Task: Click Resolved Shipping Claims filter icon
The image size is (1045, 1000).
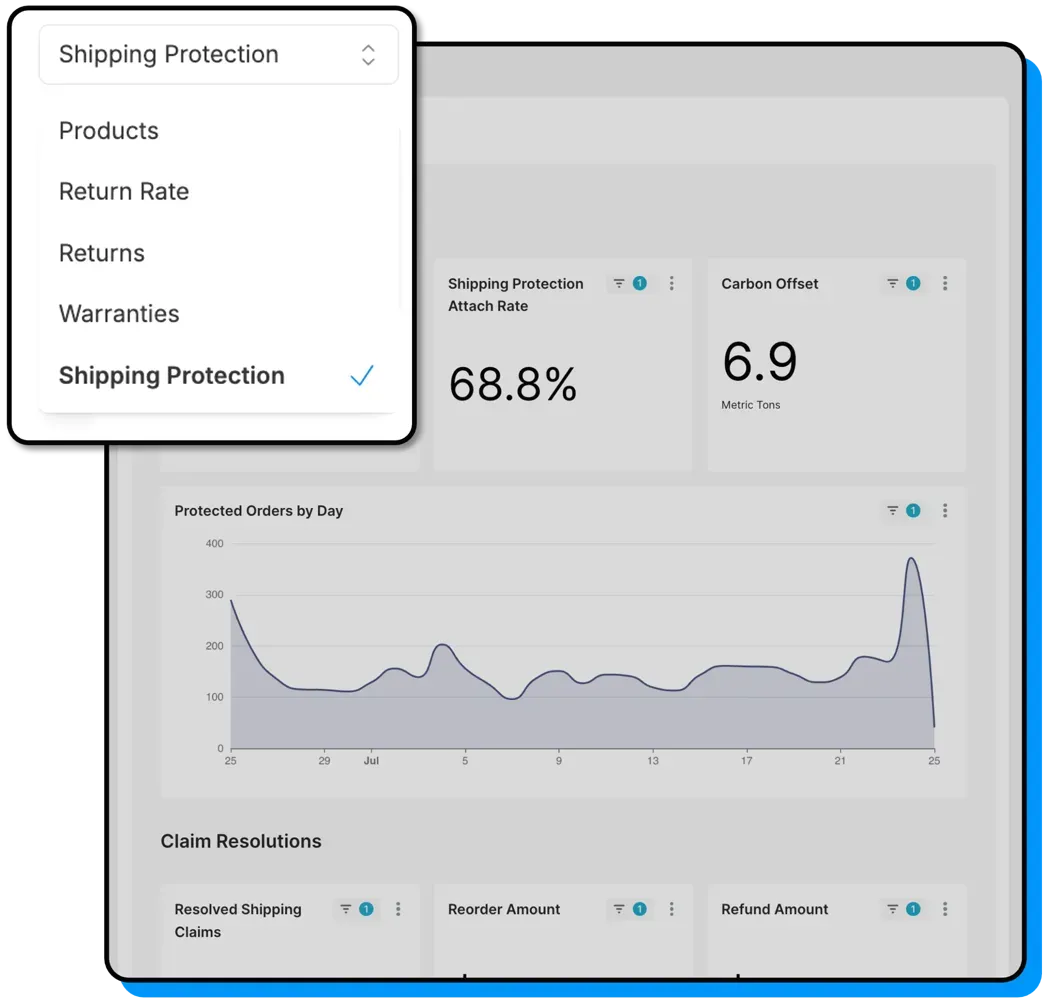Action: (x=346, y=909)
